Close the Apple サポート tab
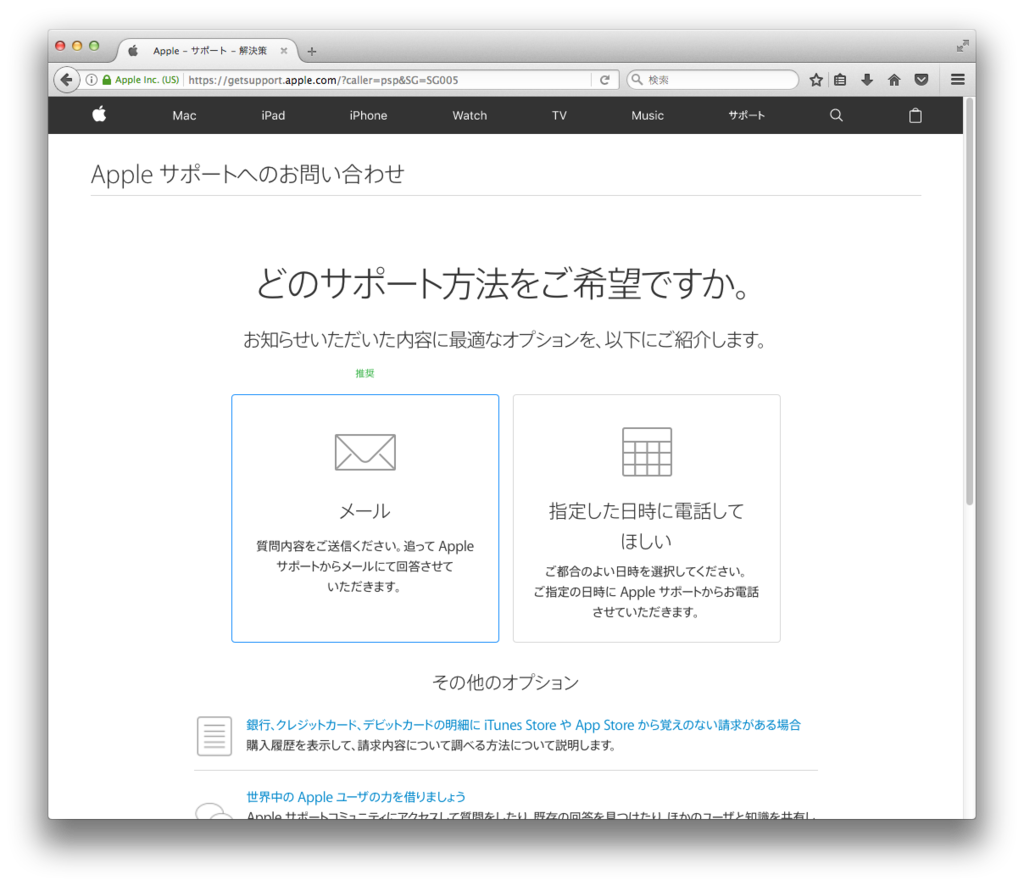This screenshot has height=886, width=1024. click(x=283, y=50)
